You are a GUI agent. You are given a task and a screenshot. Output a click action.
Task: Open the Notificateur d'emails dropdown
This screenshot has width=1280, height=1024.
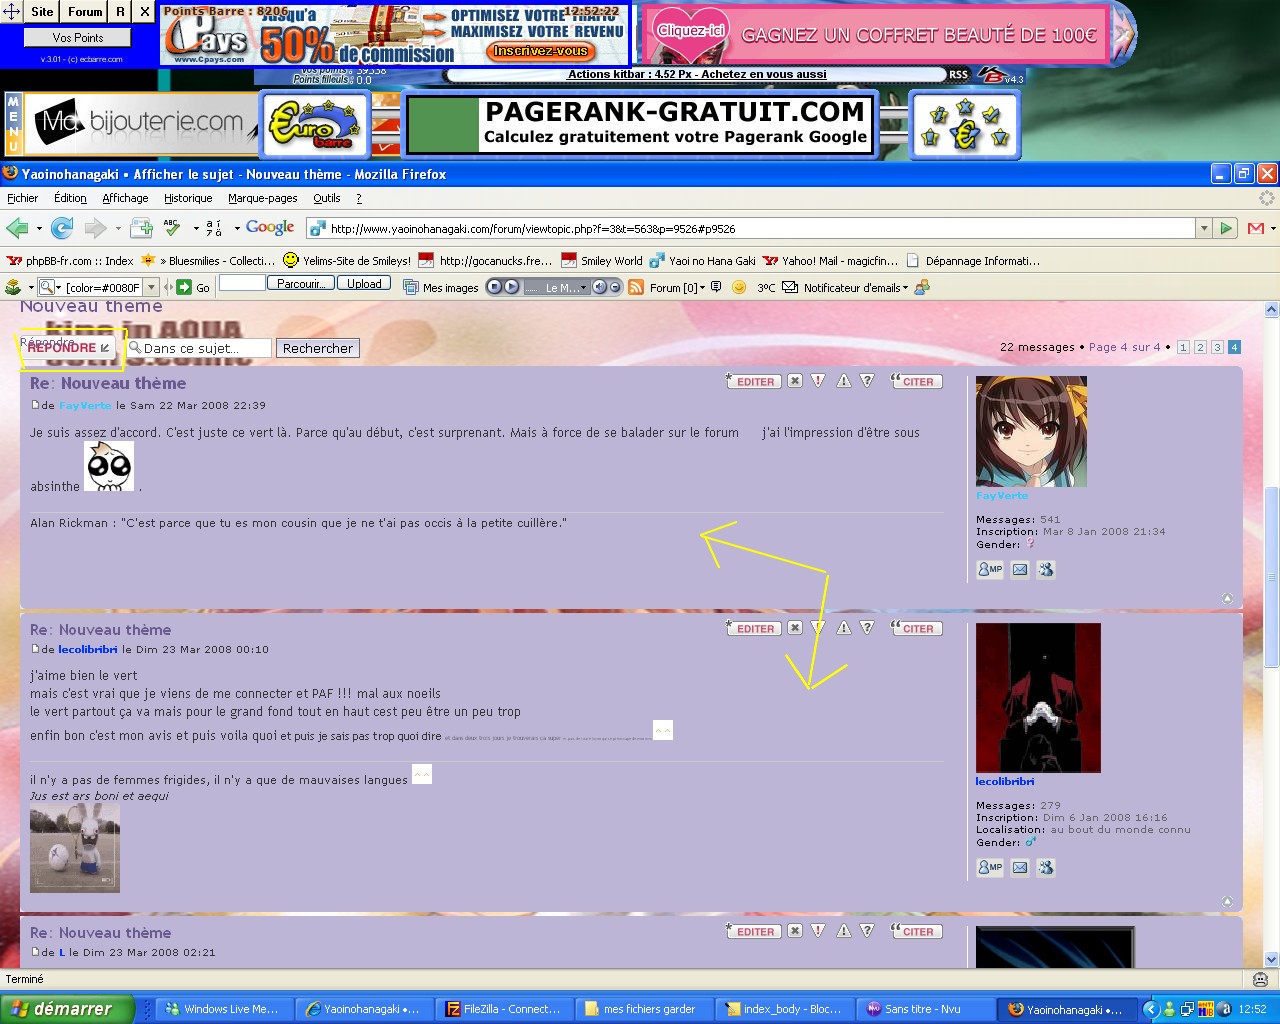pyautogui.click(x=905, y=288)
